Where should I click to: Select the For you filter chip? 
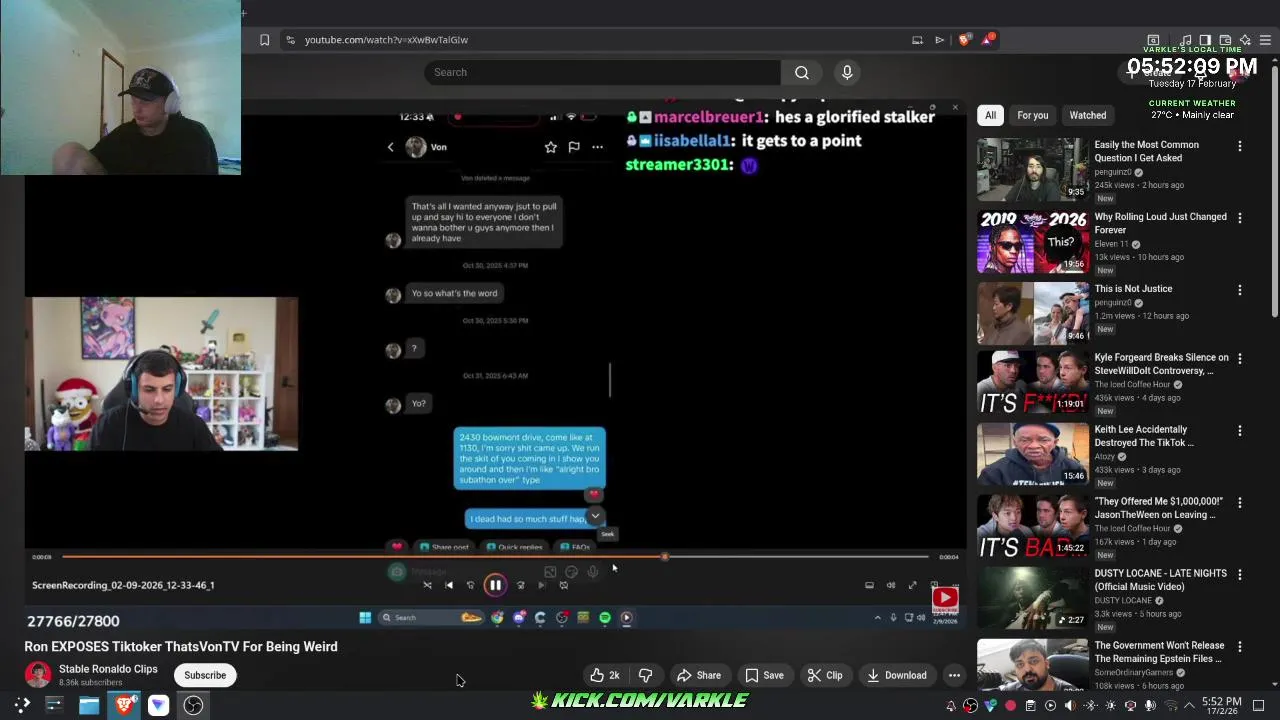pyautogui.click(x=1033, y=115)
